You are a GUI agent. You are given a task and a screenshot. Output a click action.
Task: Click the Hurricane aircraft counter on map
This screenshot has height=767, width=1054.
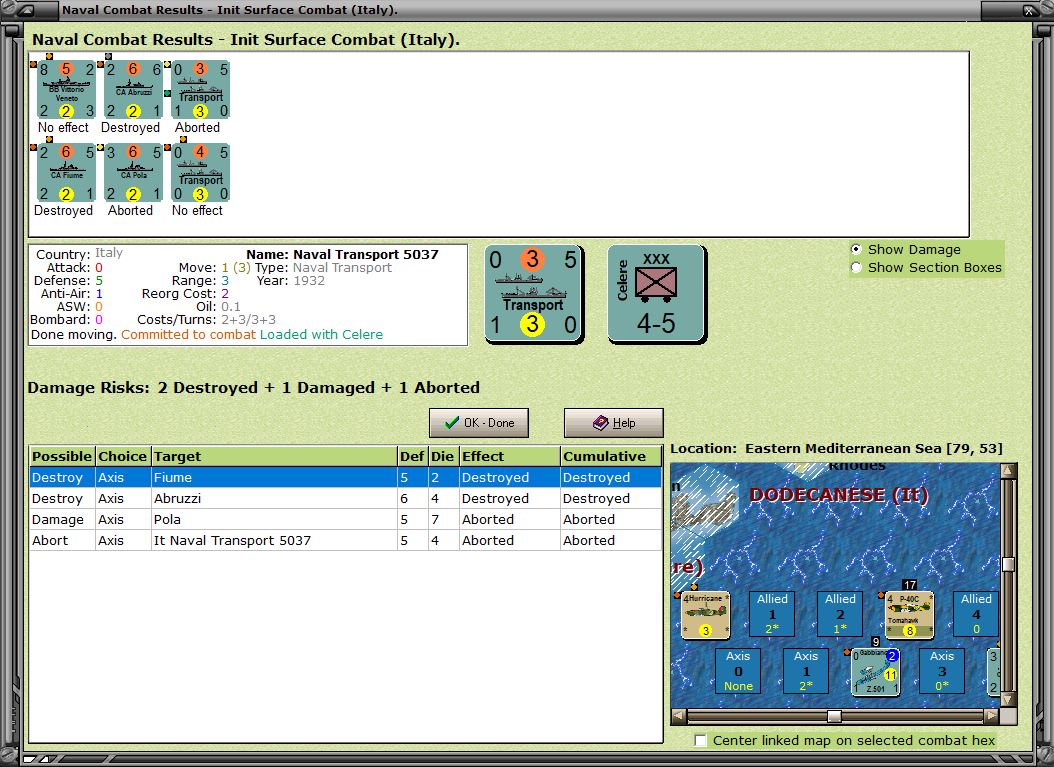point(705,614)
